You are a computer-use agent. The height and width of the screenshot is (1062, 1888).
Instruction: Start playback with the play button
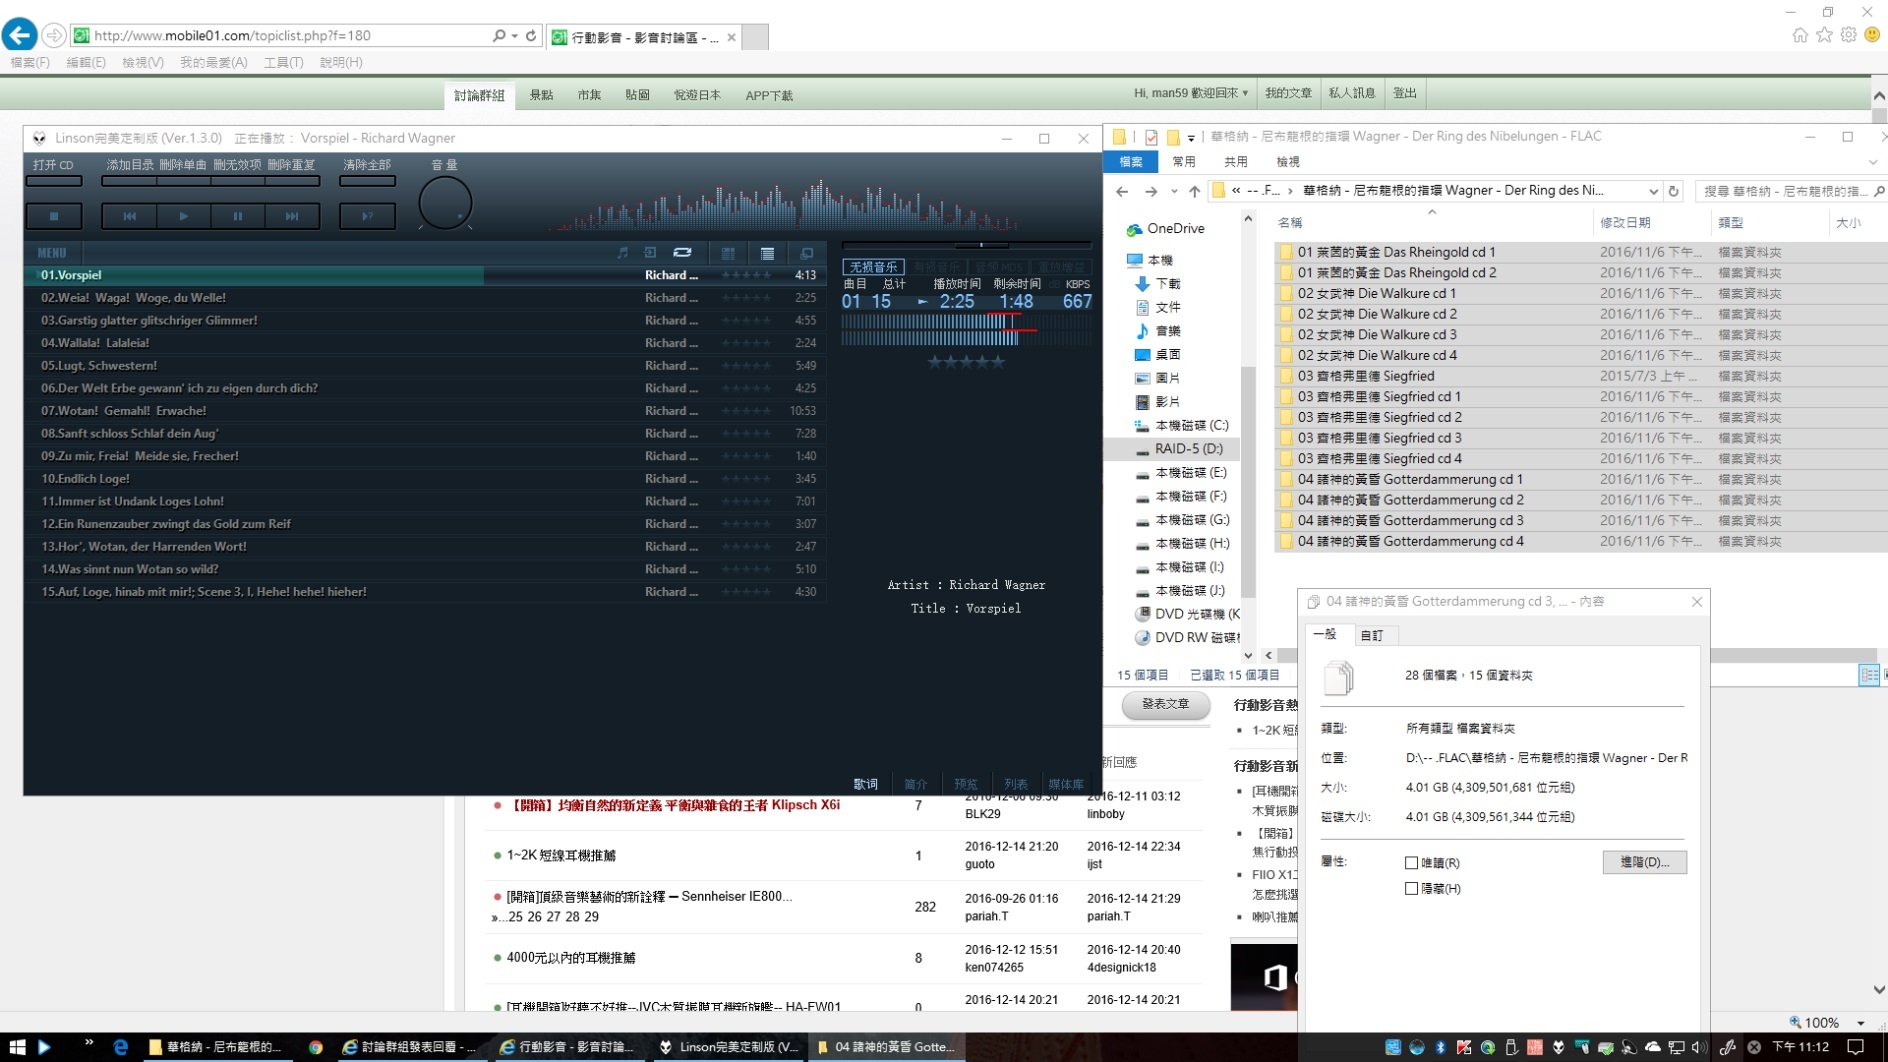[183, 216]
